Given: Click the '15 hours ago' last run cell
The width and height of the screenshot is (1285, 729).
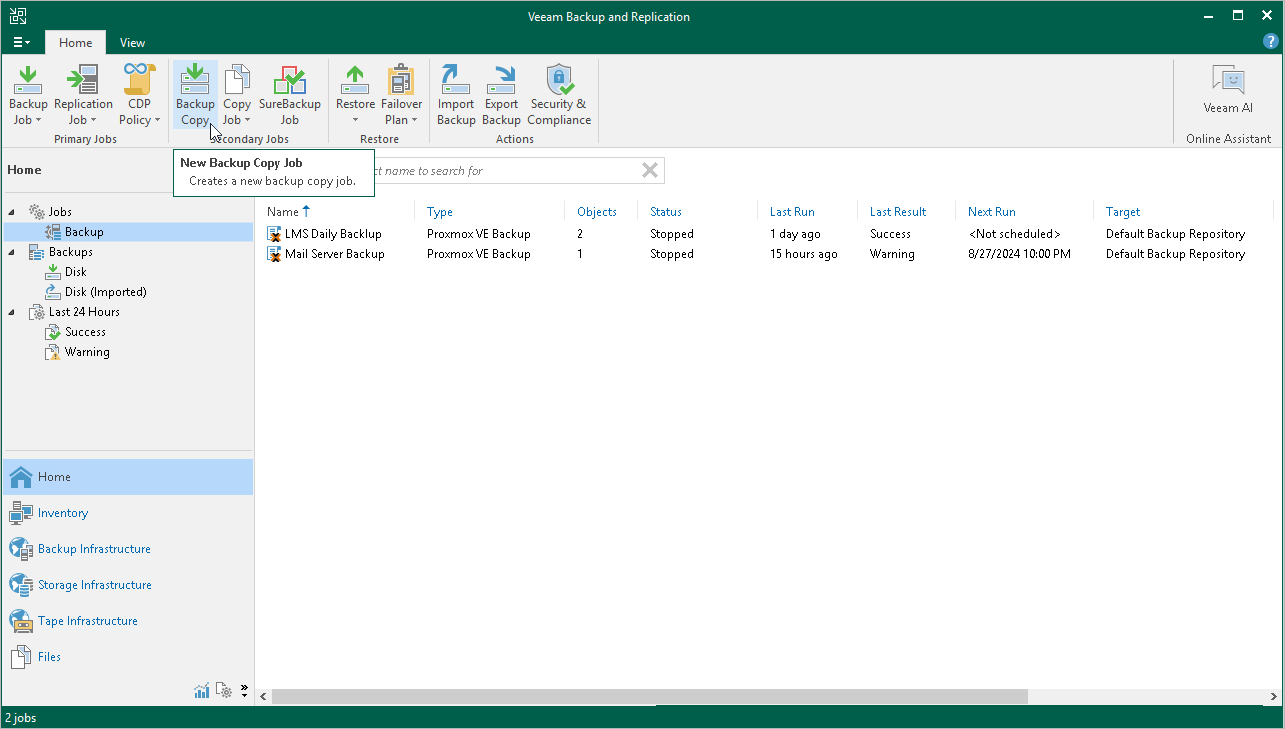Looking at the screenshot, I should coord(804,254).
